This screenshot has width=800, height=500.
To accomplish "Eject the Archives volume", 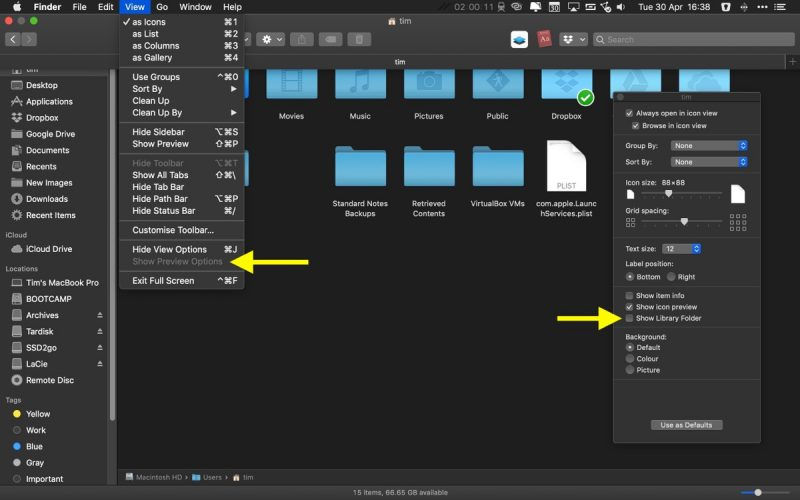I will click(x=100, y=315).
